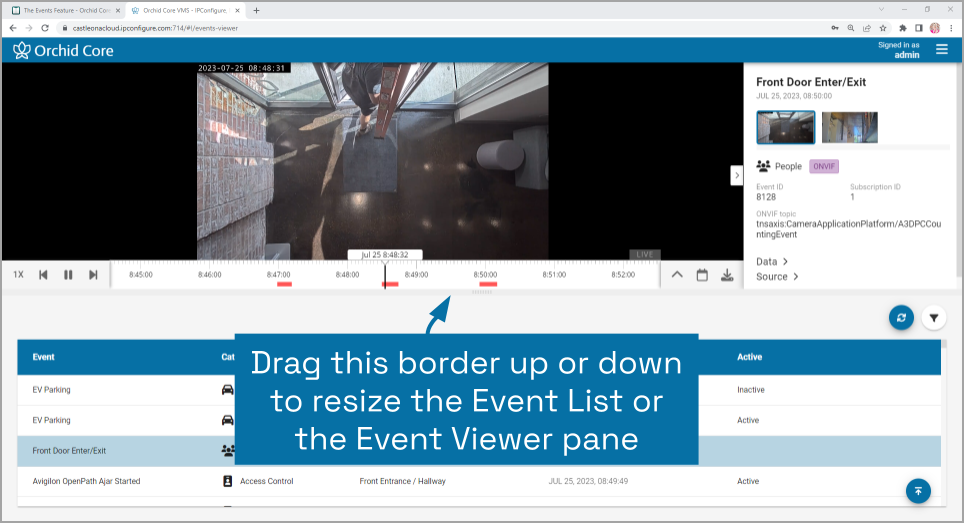Click the People category icon in details
Screen dimensions: 964x523
[x=763, y=166]
